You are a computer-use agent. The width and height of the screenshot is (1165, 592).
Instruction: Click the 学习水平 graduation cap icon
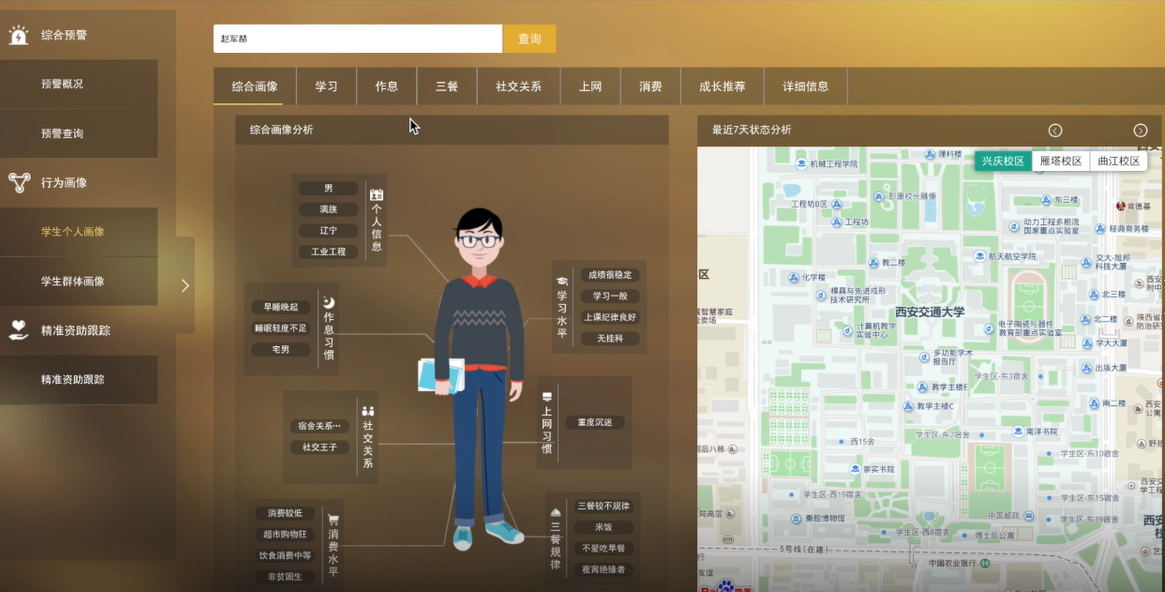(x=562, y=281)
